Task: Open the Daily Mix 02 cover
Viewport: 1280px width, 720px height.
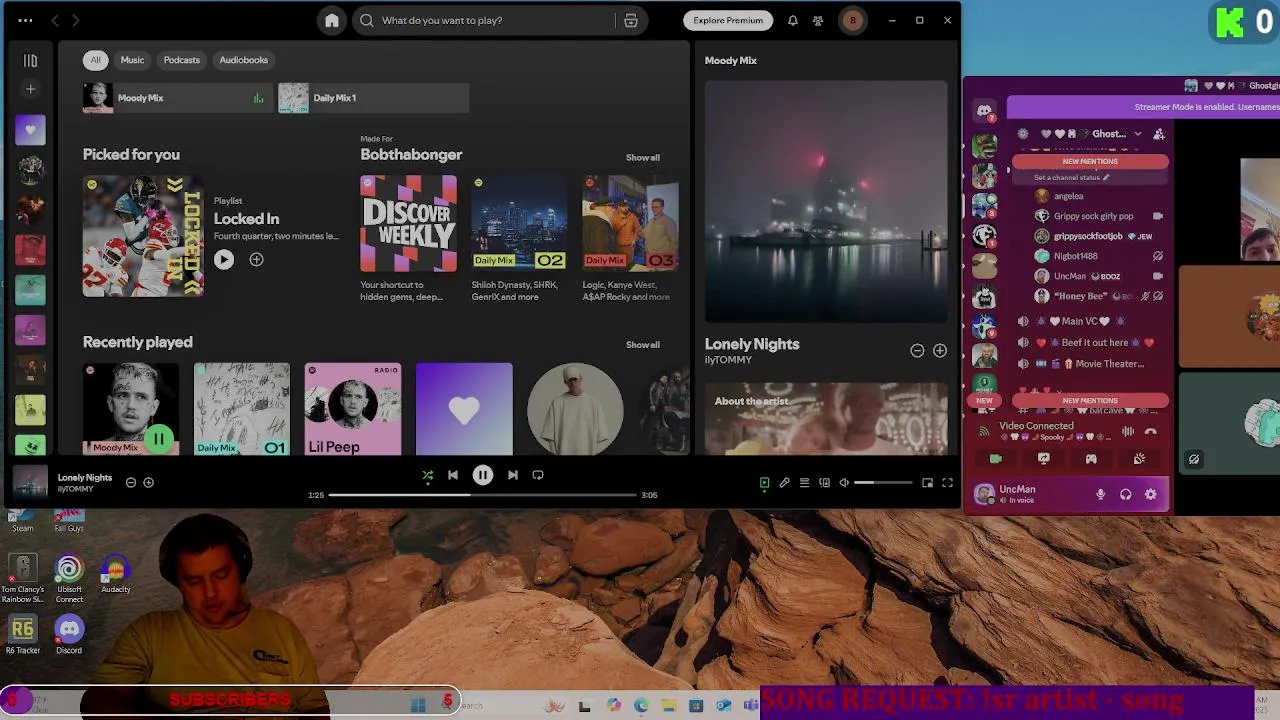Action: click(x=519, y=224)
